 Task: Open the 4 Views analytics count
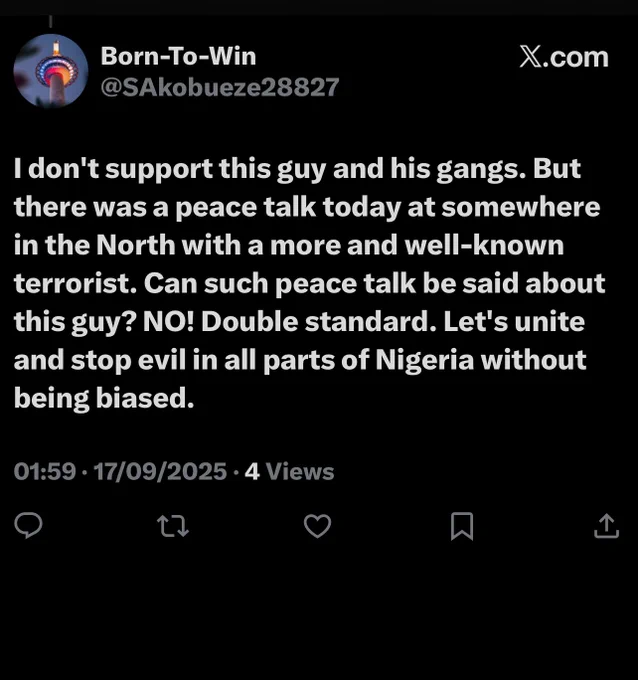tap(289, 471)
